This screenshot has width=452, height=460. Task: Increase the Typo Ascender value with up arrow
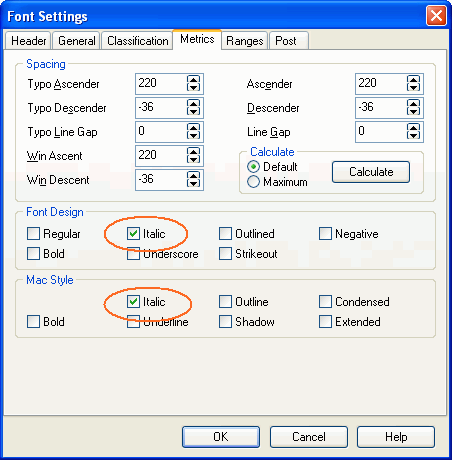pyautogui.click(x=193, y=80)
